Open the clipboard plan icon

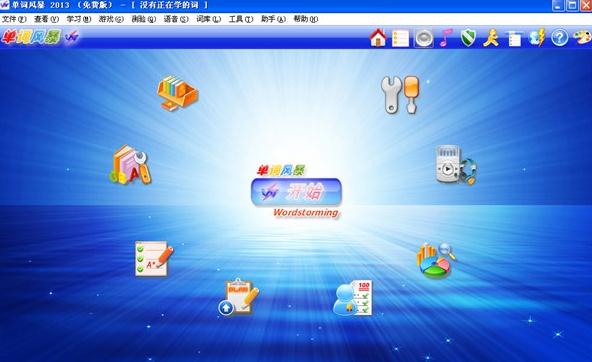239,297
